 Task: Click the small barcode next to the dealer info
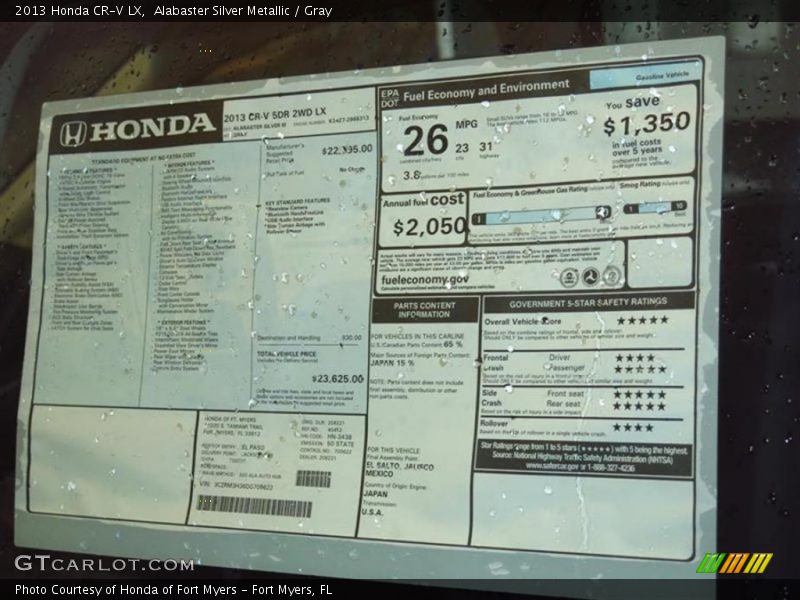click(x=313, y=479)
